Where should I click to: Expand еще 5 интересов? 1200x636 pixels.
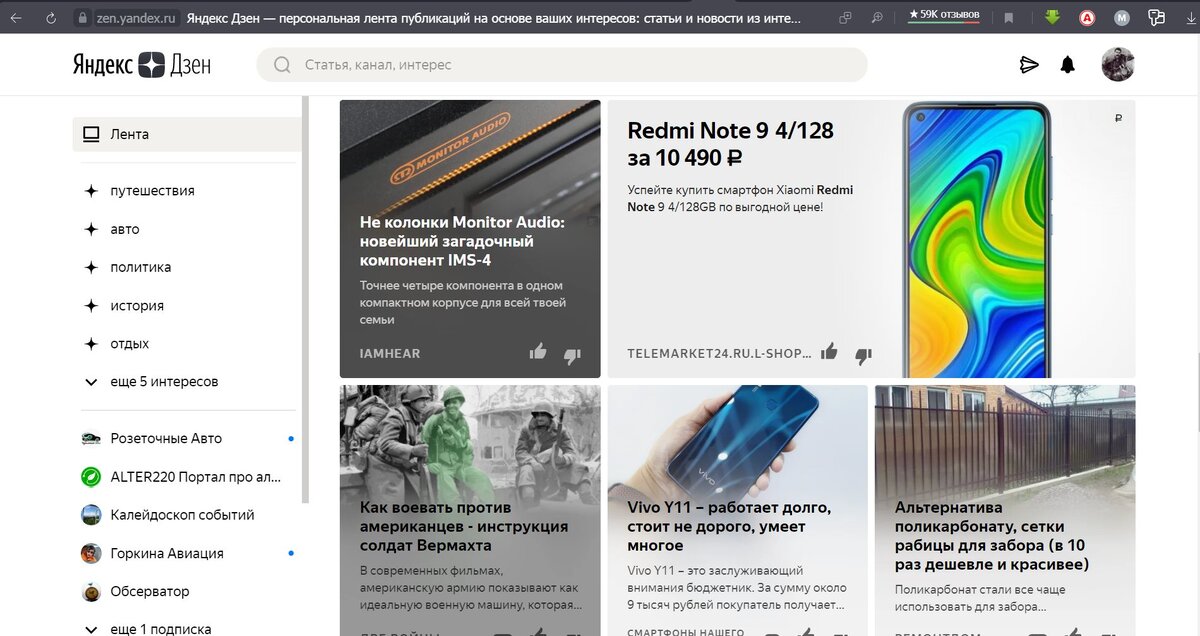[151, 382]
